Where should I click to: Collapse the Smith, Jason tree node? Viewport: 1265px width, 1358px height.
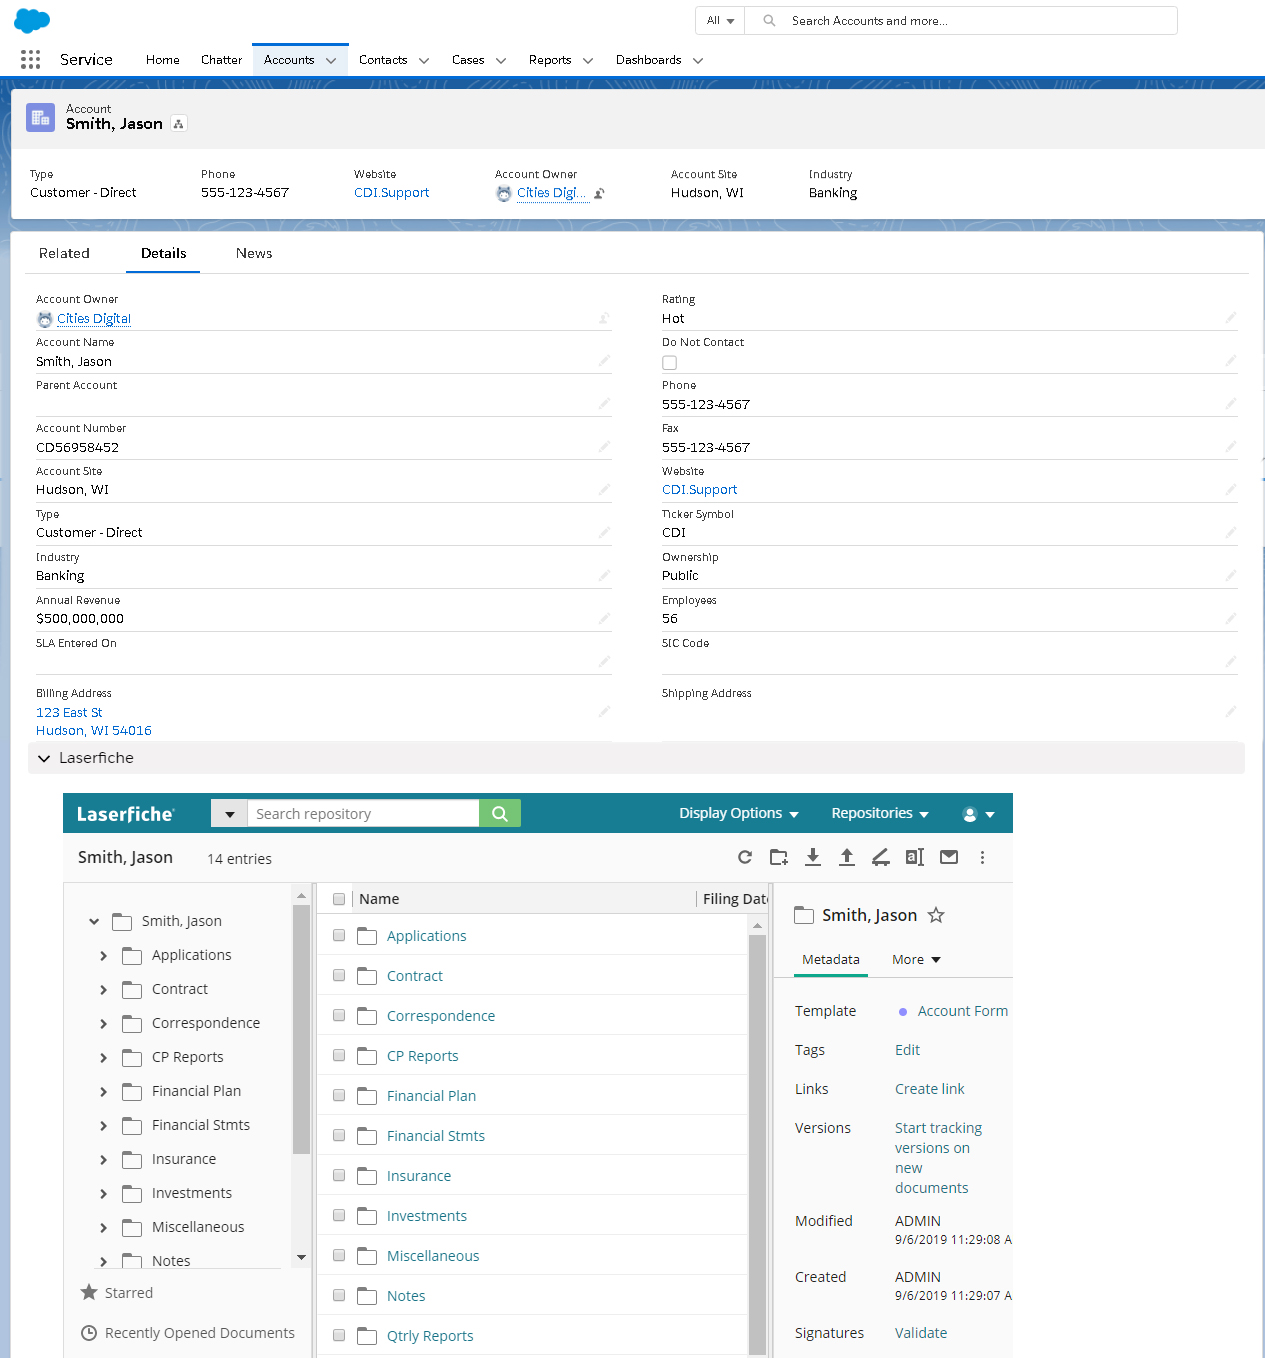point(94,922)
